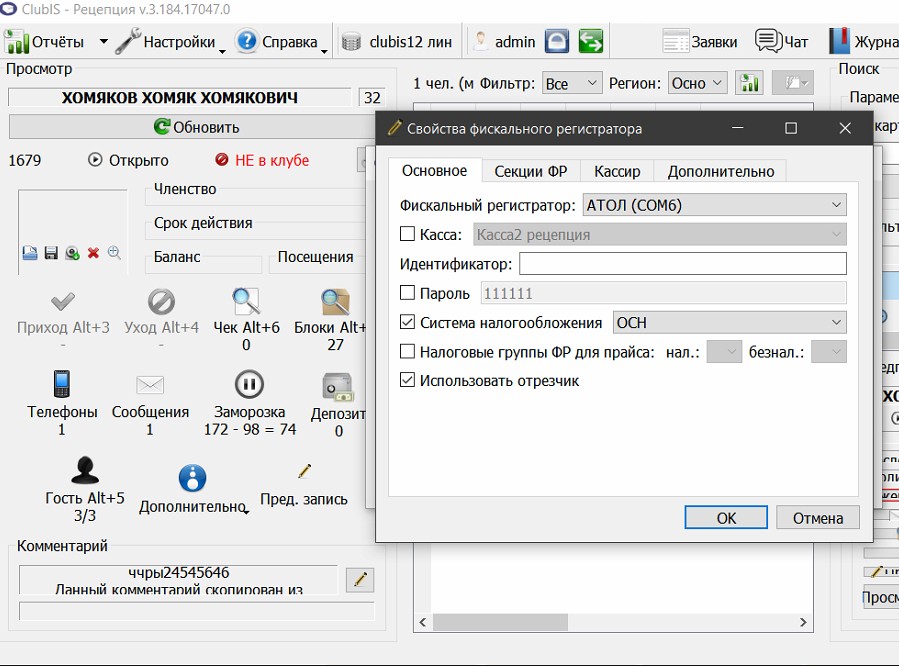899x666 pixels.
Task: Expand the Фискальный регистратор dropdown
Action: tap(714, 205)
